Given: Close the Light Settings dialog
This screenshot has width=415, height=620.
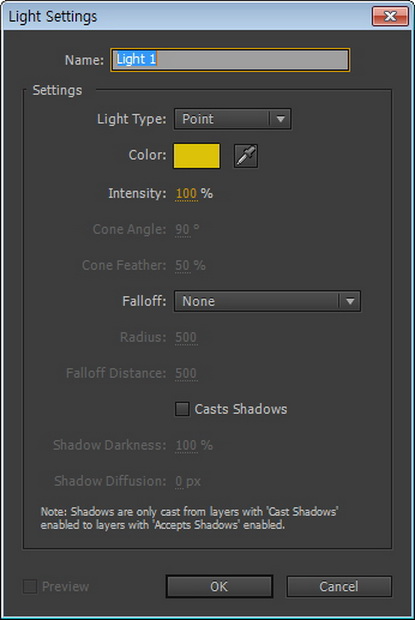Looking at the screenshot, I should [390, 16].
